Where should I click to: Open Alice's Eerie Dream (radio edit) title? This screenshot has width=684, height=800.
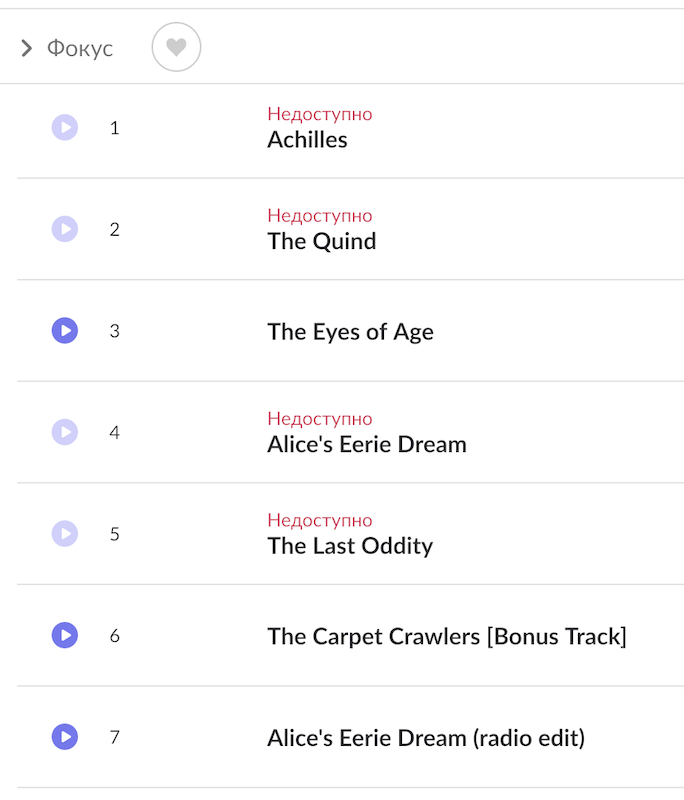click(425, 739)
